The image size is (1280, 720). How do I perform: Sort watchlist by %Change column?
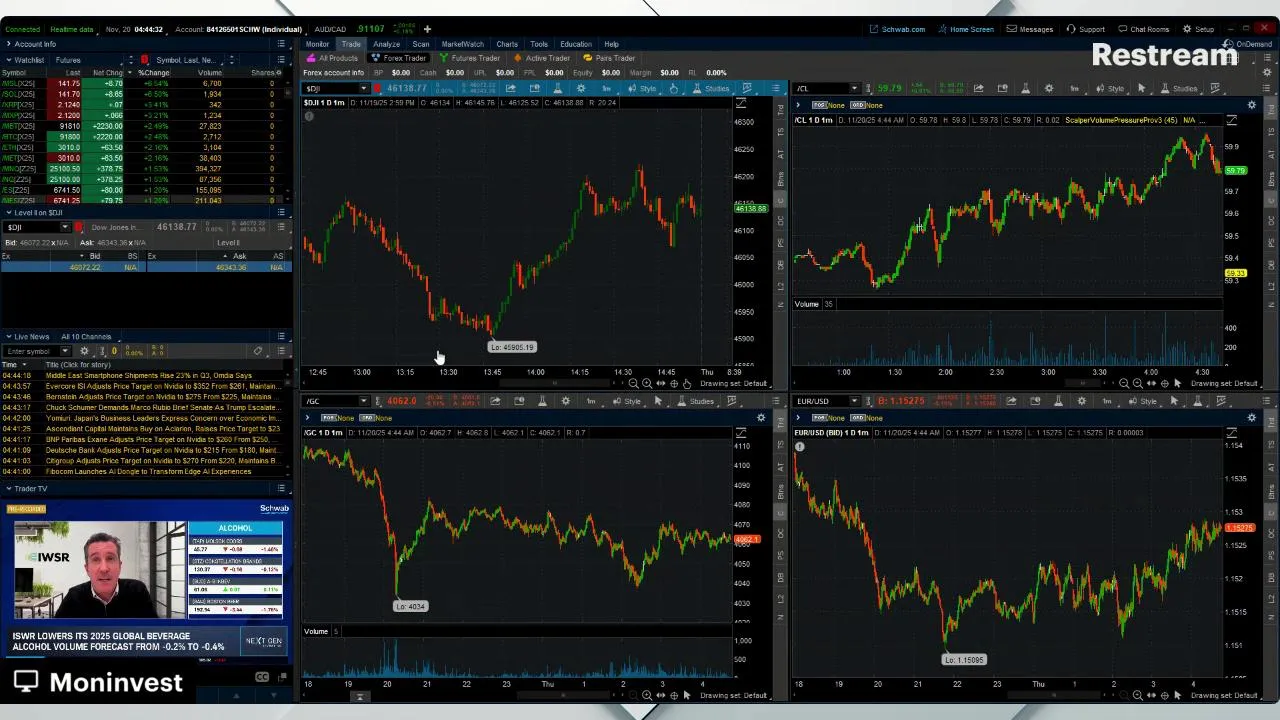153,73
